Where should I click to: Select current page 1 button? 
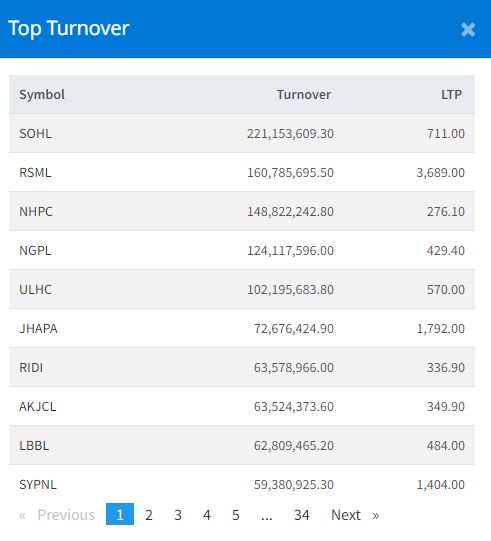(x=120, y=514)
